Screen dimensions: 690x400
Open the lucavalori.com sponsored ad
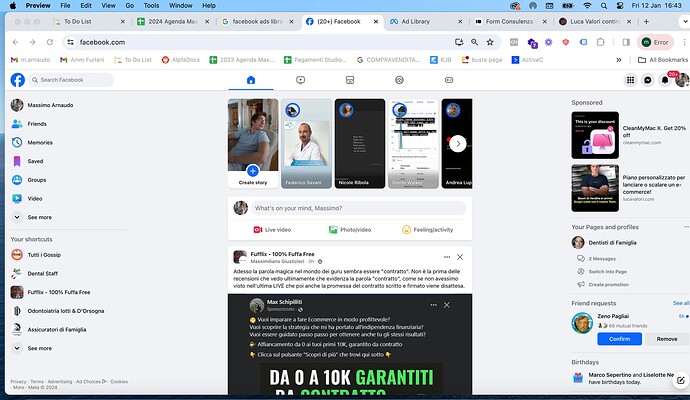(629, 188)
